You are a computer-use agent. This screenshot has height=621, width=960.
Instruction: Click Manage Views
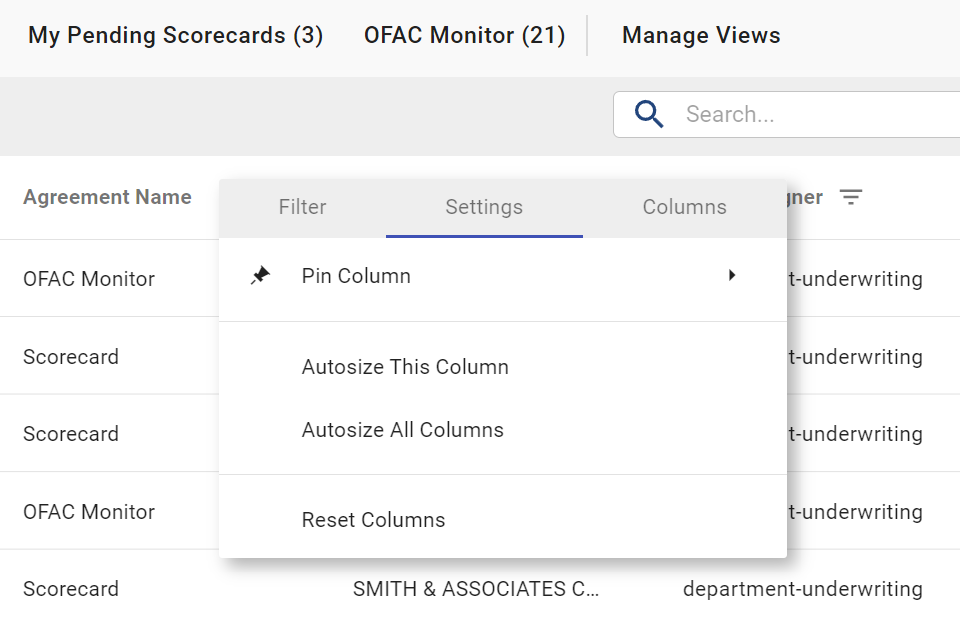pos(701,35)
